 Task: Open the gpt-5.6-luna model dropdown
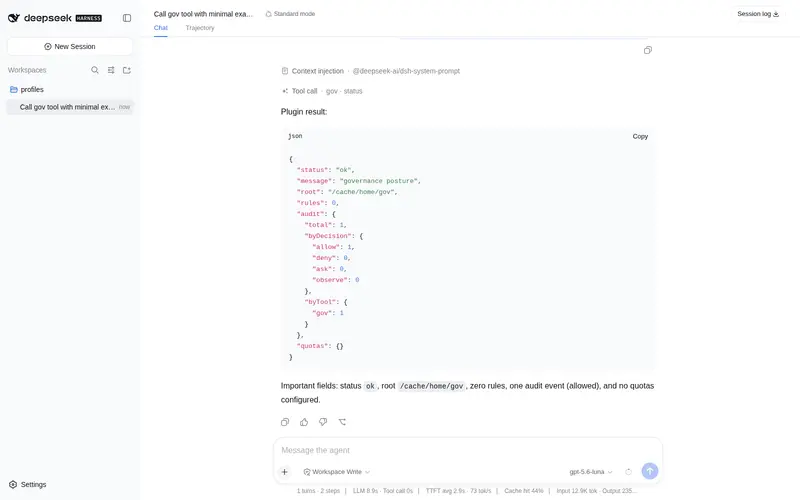click(591, 472)
